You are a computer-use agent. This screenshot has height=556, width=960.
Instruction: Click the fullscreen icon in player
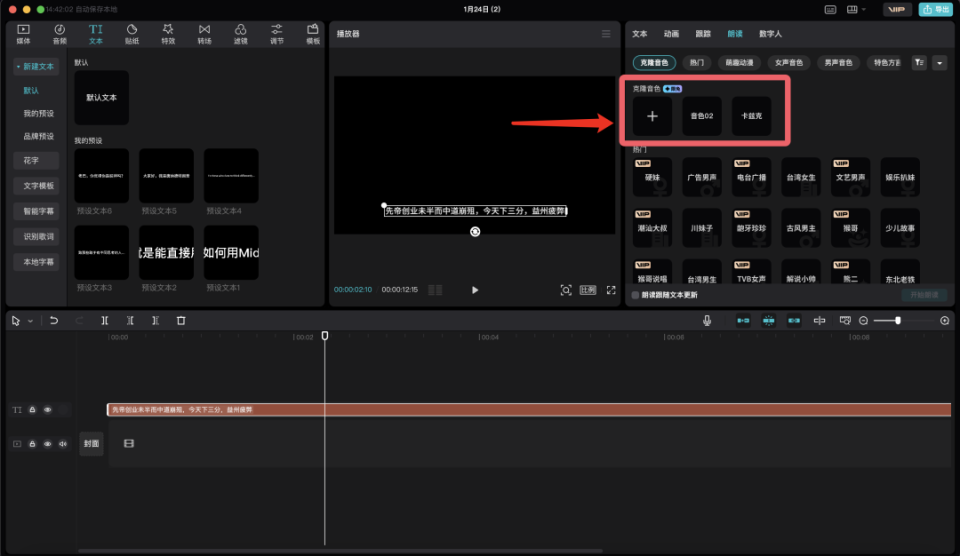coord(611,290)
